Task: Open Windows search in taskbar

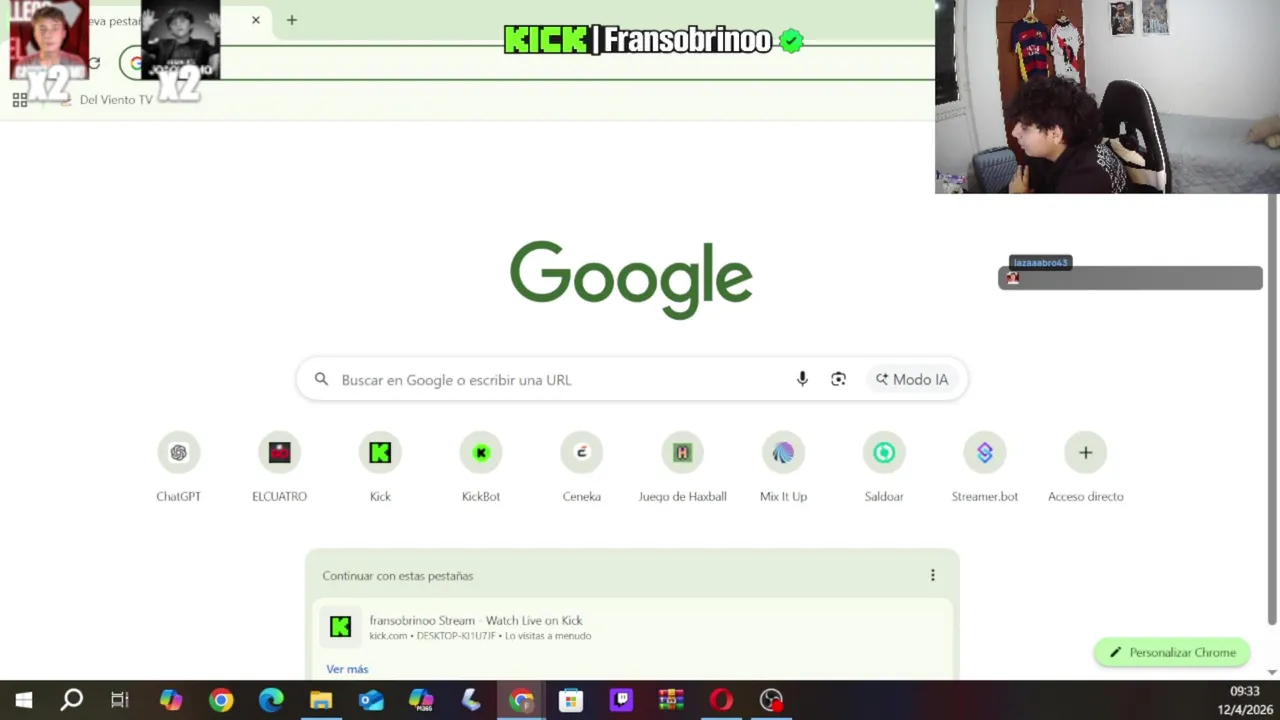Action: [72, 700]
